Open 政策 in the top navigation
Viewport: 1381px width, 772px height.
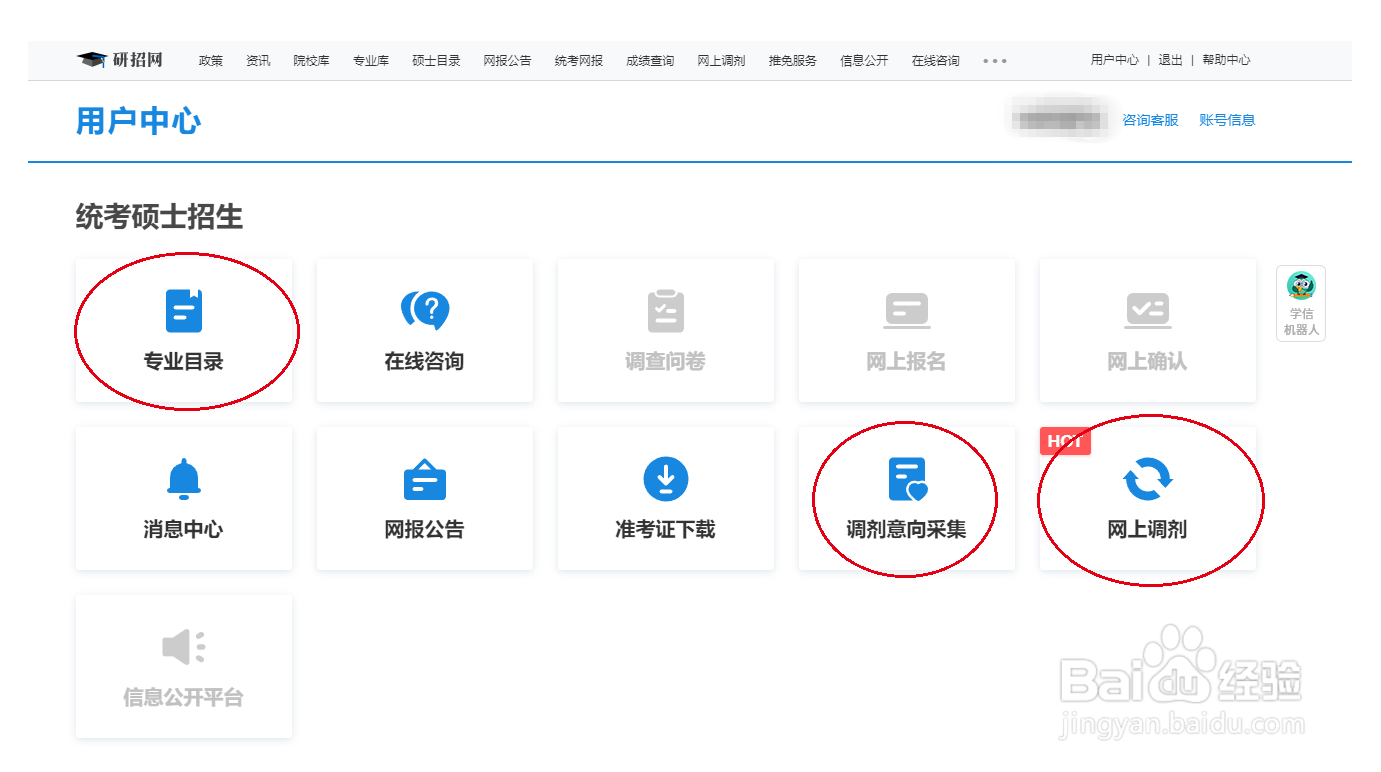211,61
